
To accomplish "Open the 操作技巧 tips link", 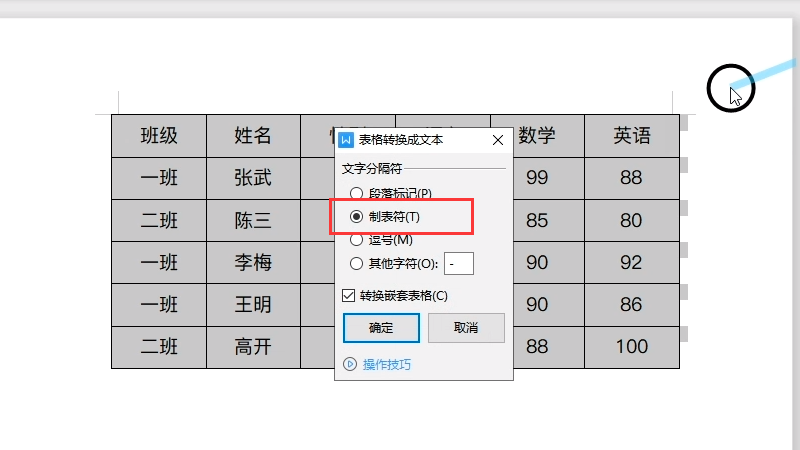I will 386,364.
